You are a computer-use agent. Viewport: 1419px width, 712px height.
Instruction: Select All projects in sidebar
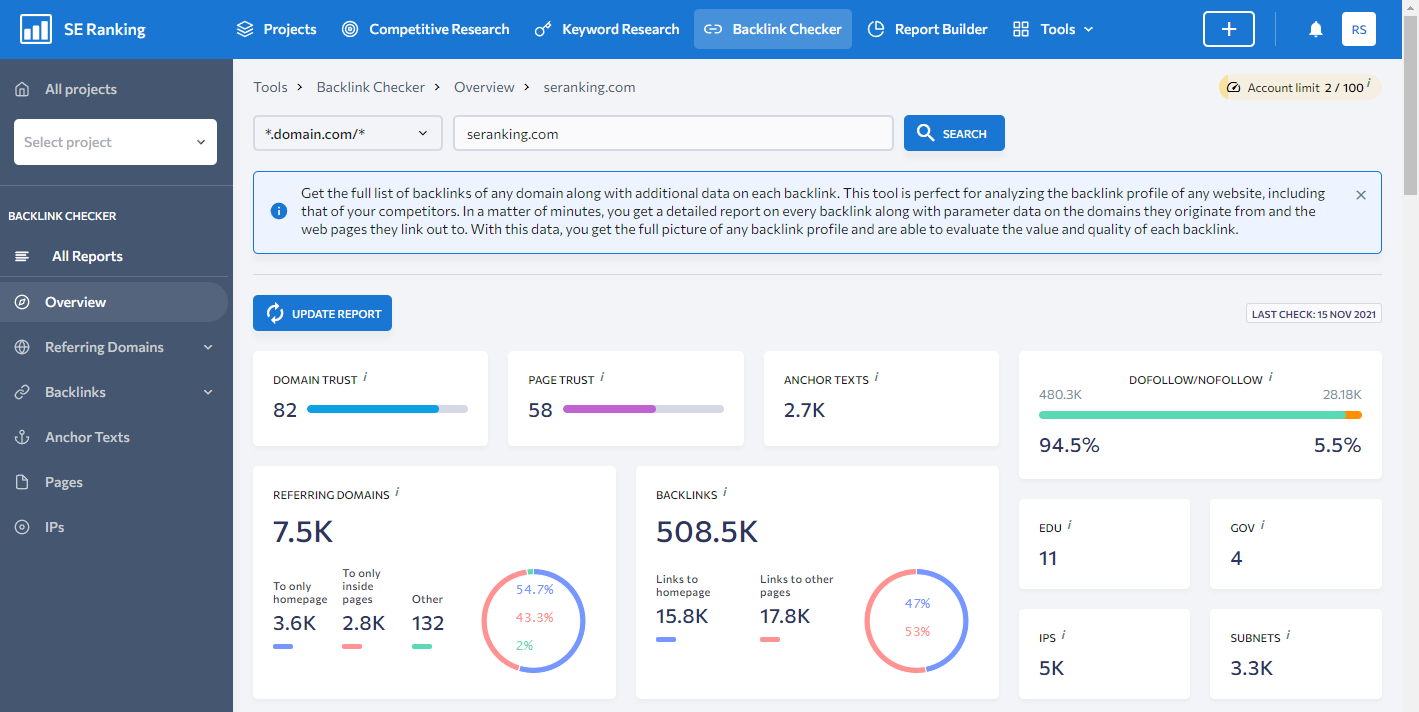tap(81, 89)
